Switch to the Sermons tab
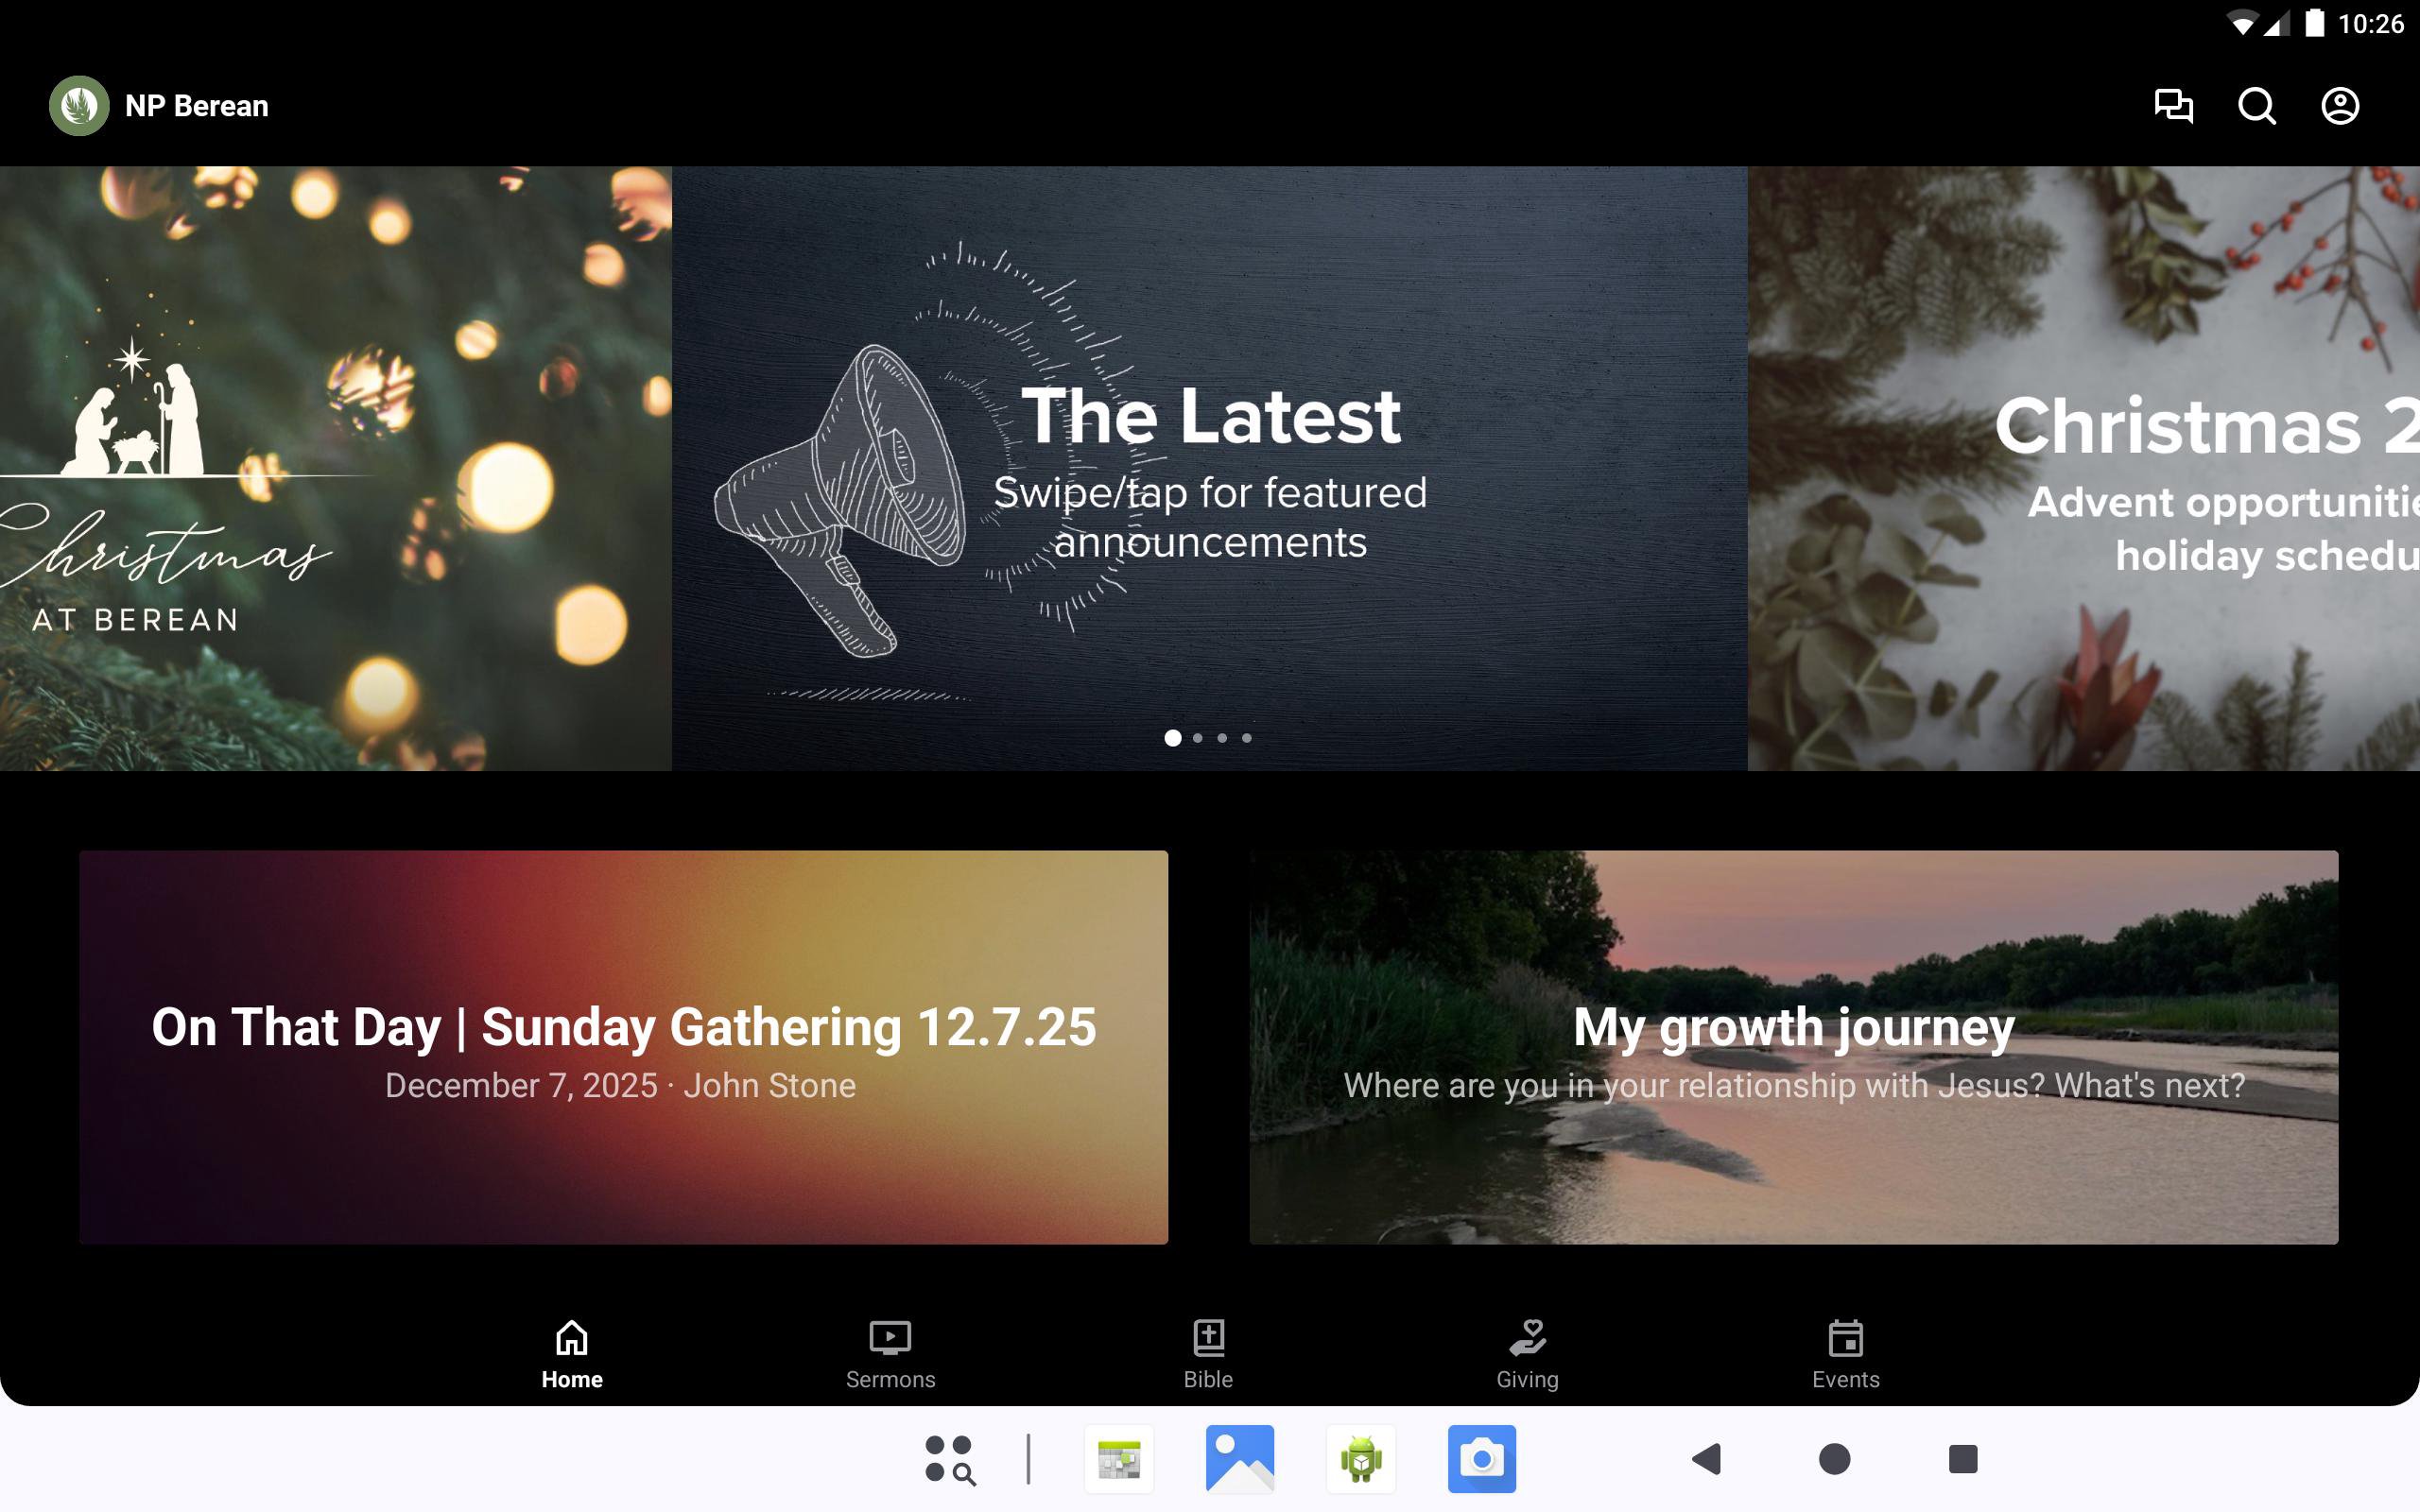Viewport: 2420px width, 1512px height. click(890, 1354)
